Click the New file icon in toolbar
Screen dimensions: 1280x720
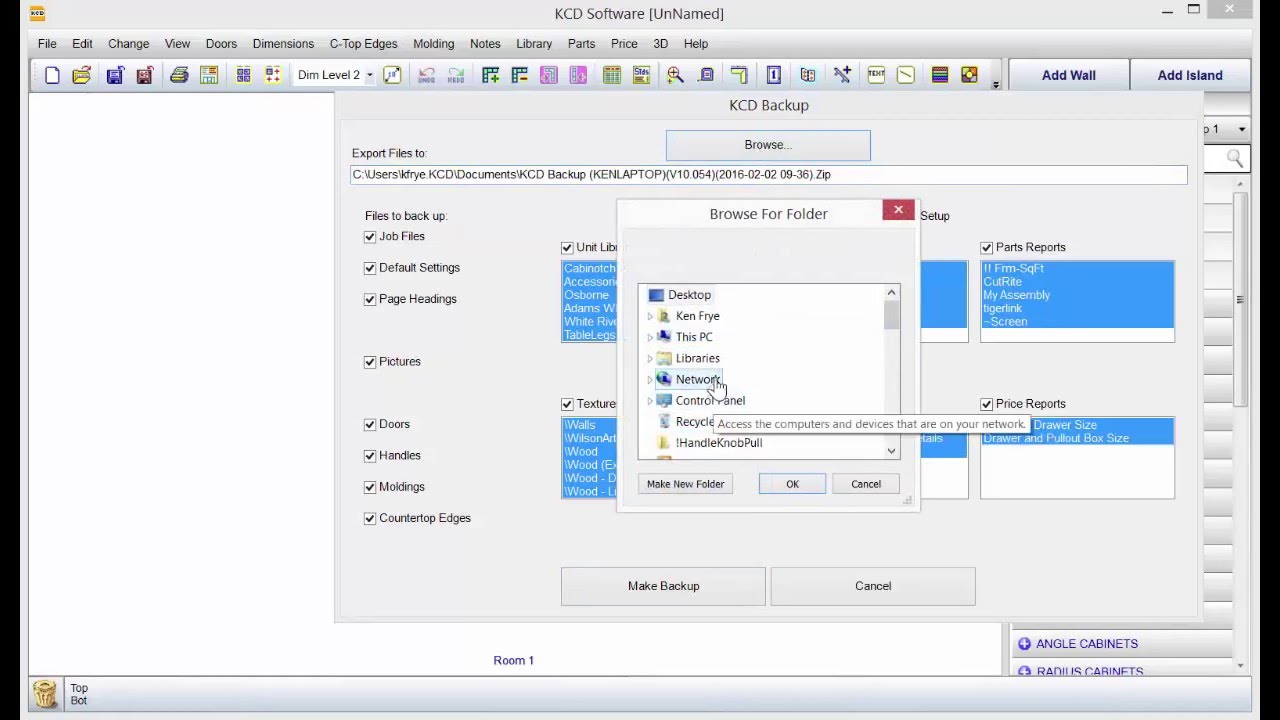(52, 75)
